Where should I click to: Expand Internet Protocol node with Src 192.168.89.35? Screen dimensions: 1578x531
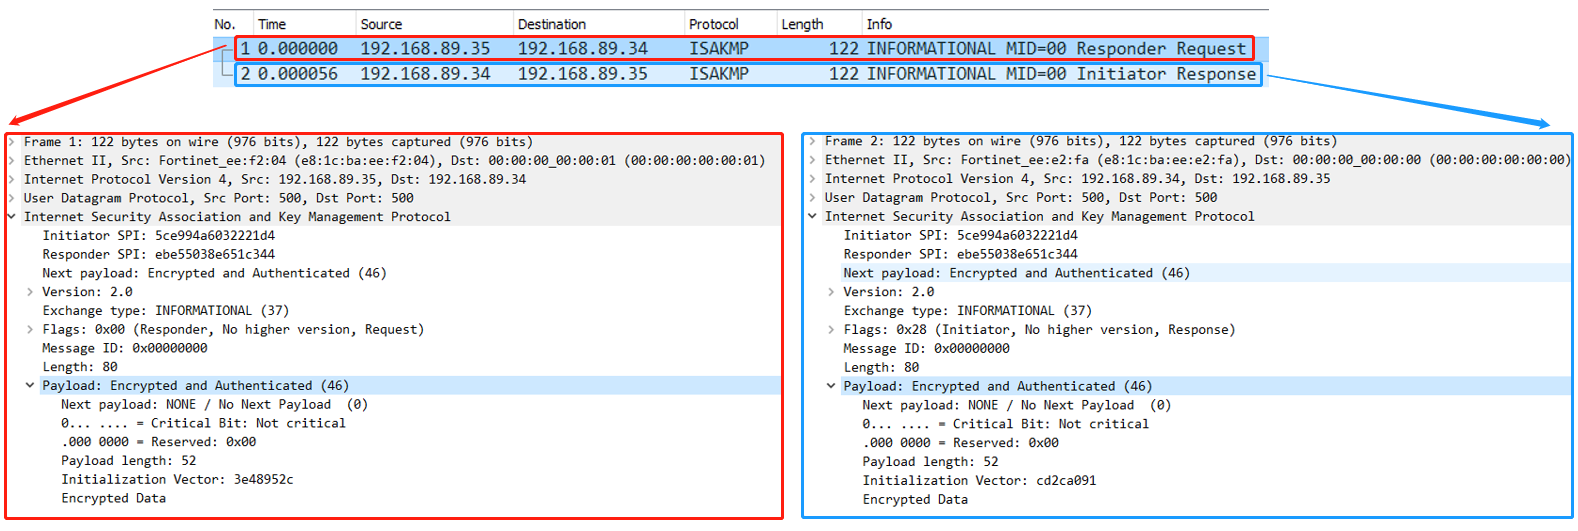coord(12,179)
